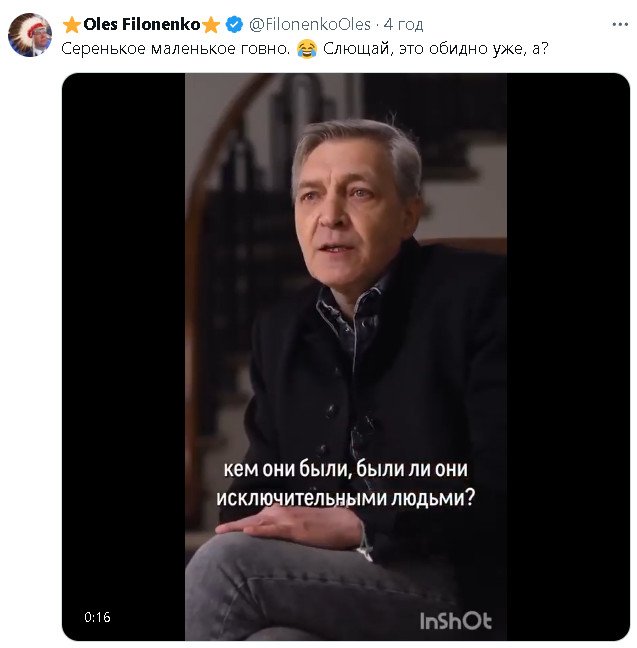This screenshot has height=648, width=637.
Task: Click the laughing emoji in the tweet
Action: (307, 49)
